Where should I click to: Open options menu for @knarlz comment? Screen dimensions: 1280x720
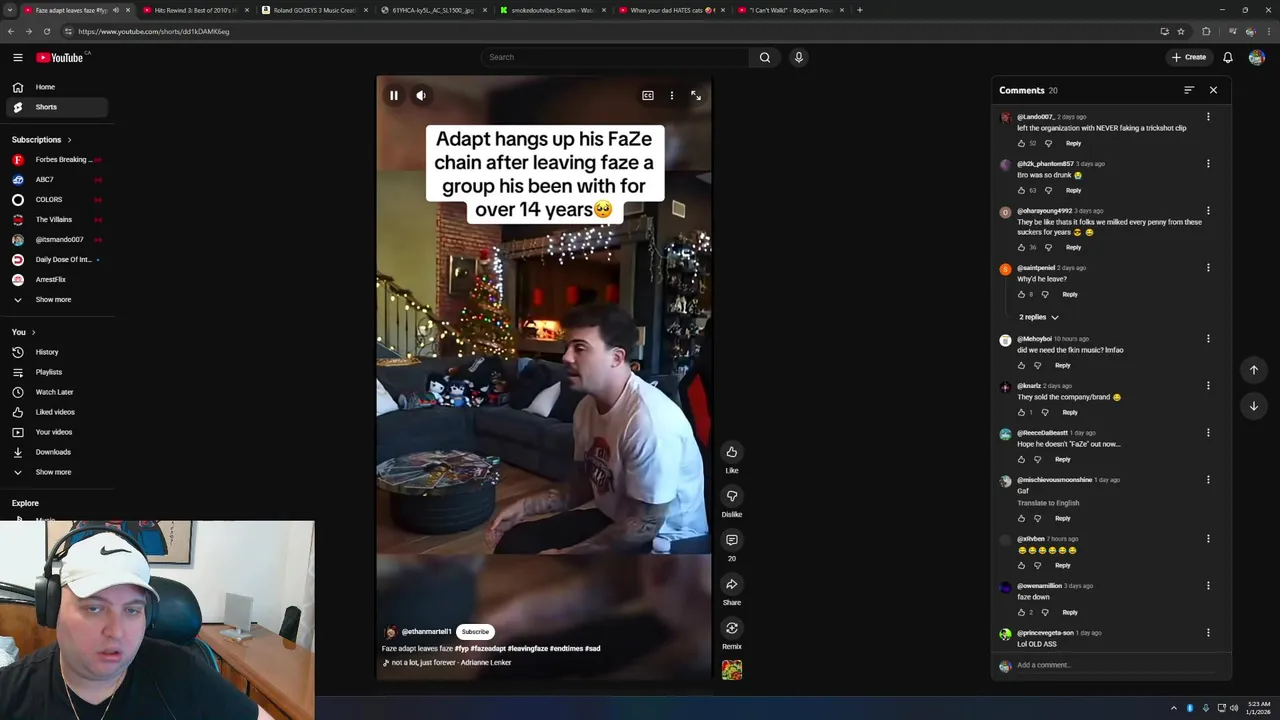click(x=1208, y=386)
